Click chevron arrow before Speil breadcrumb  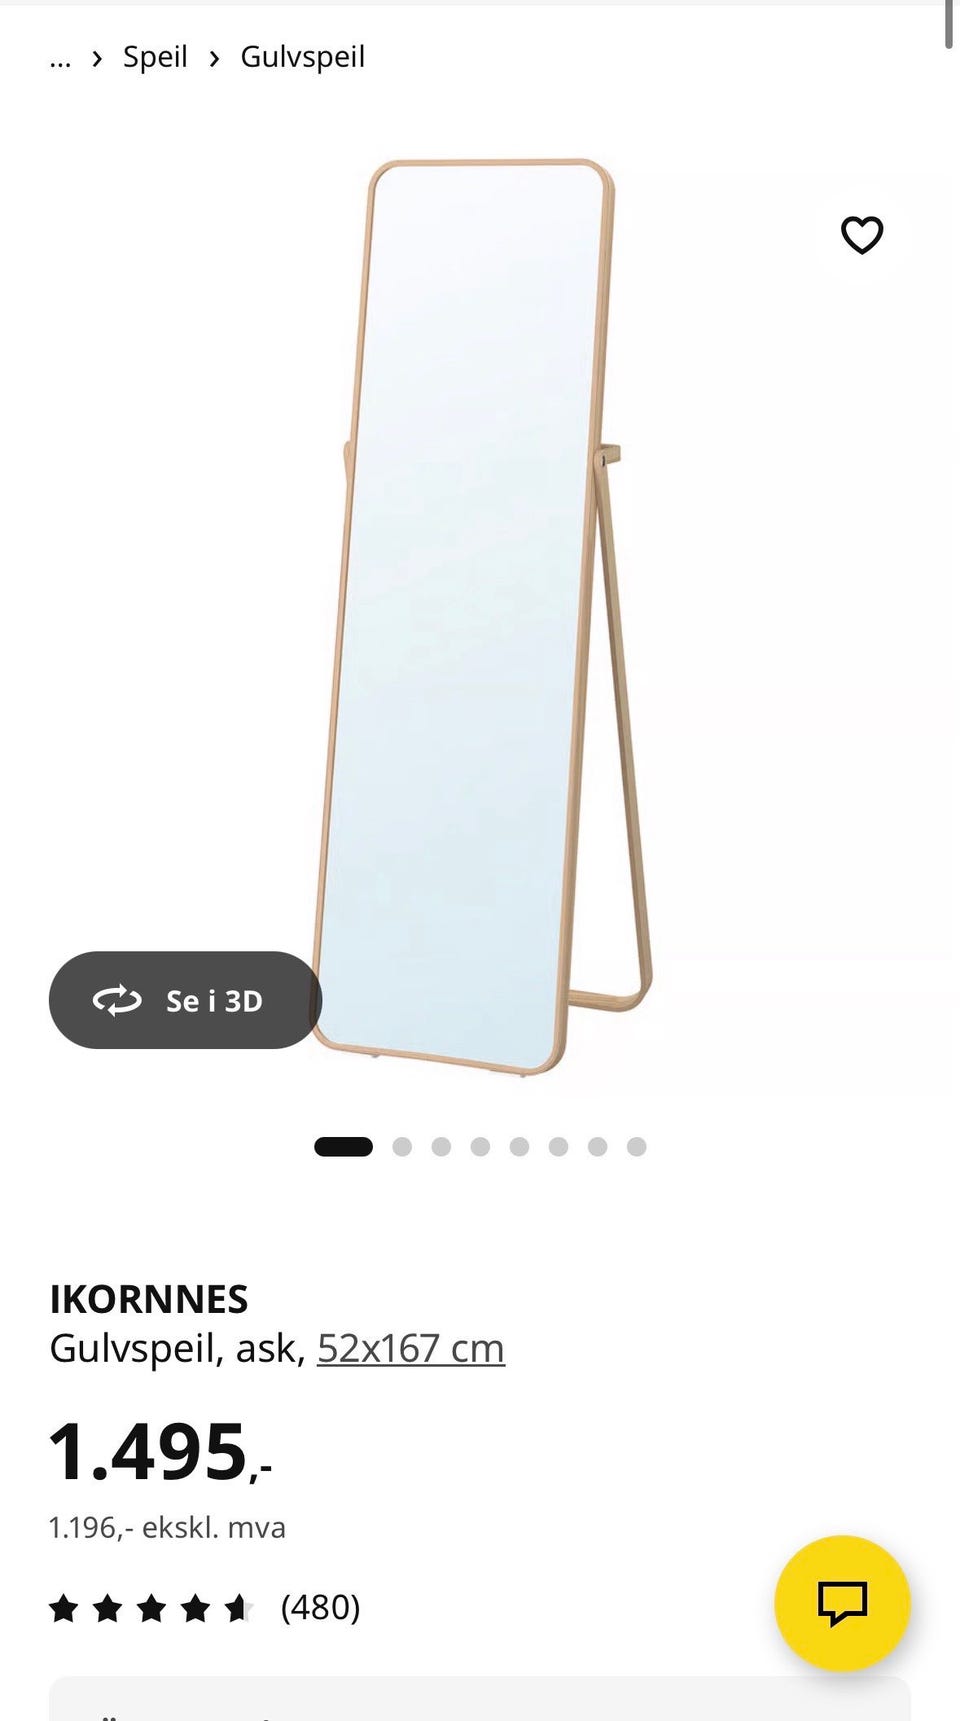click(x=97, y=59)
